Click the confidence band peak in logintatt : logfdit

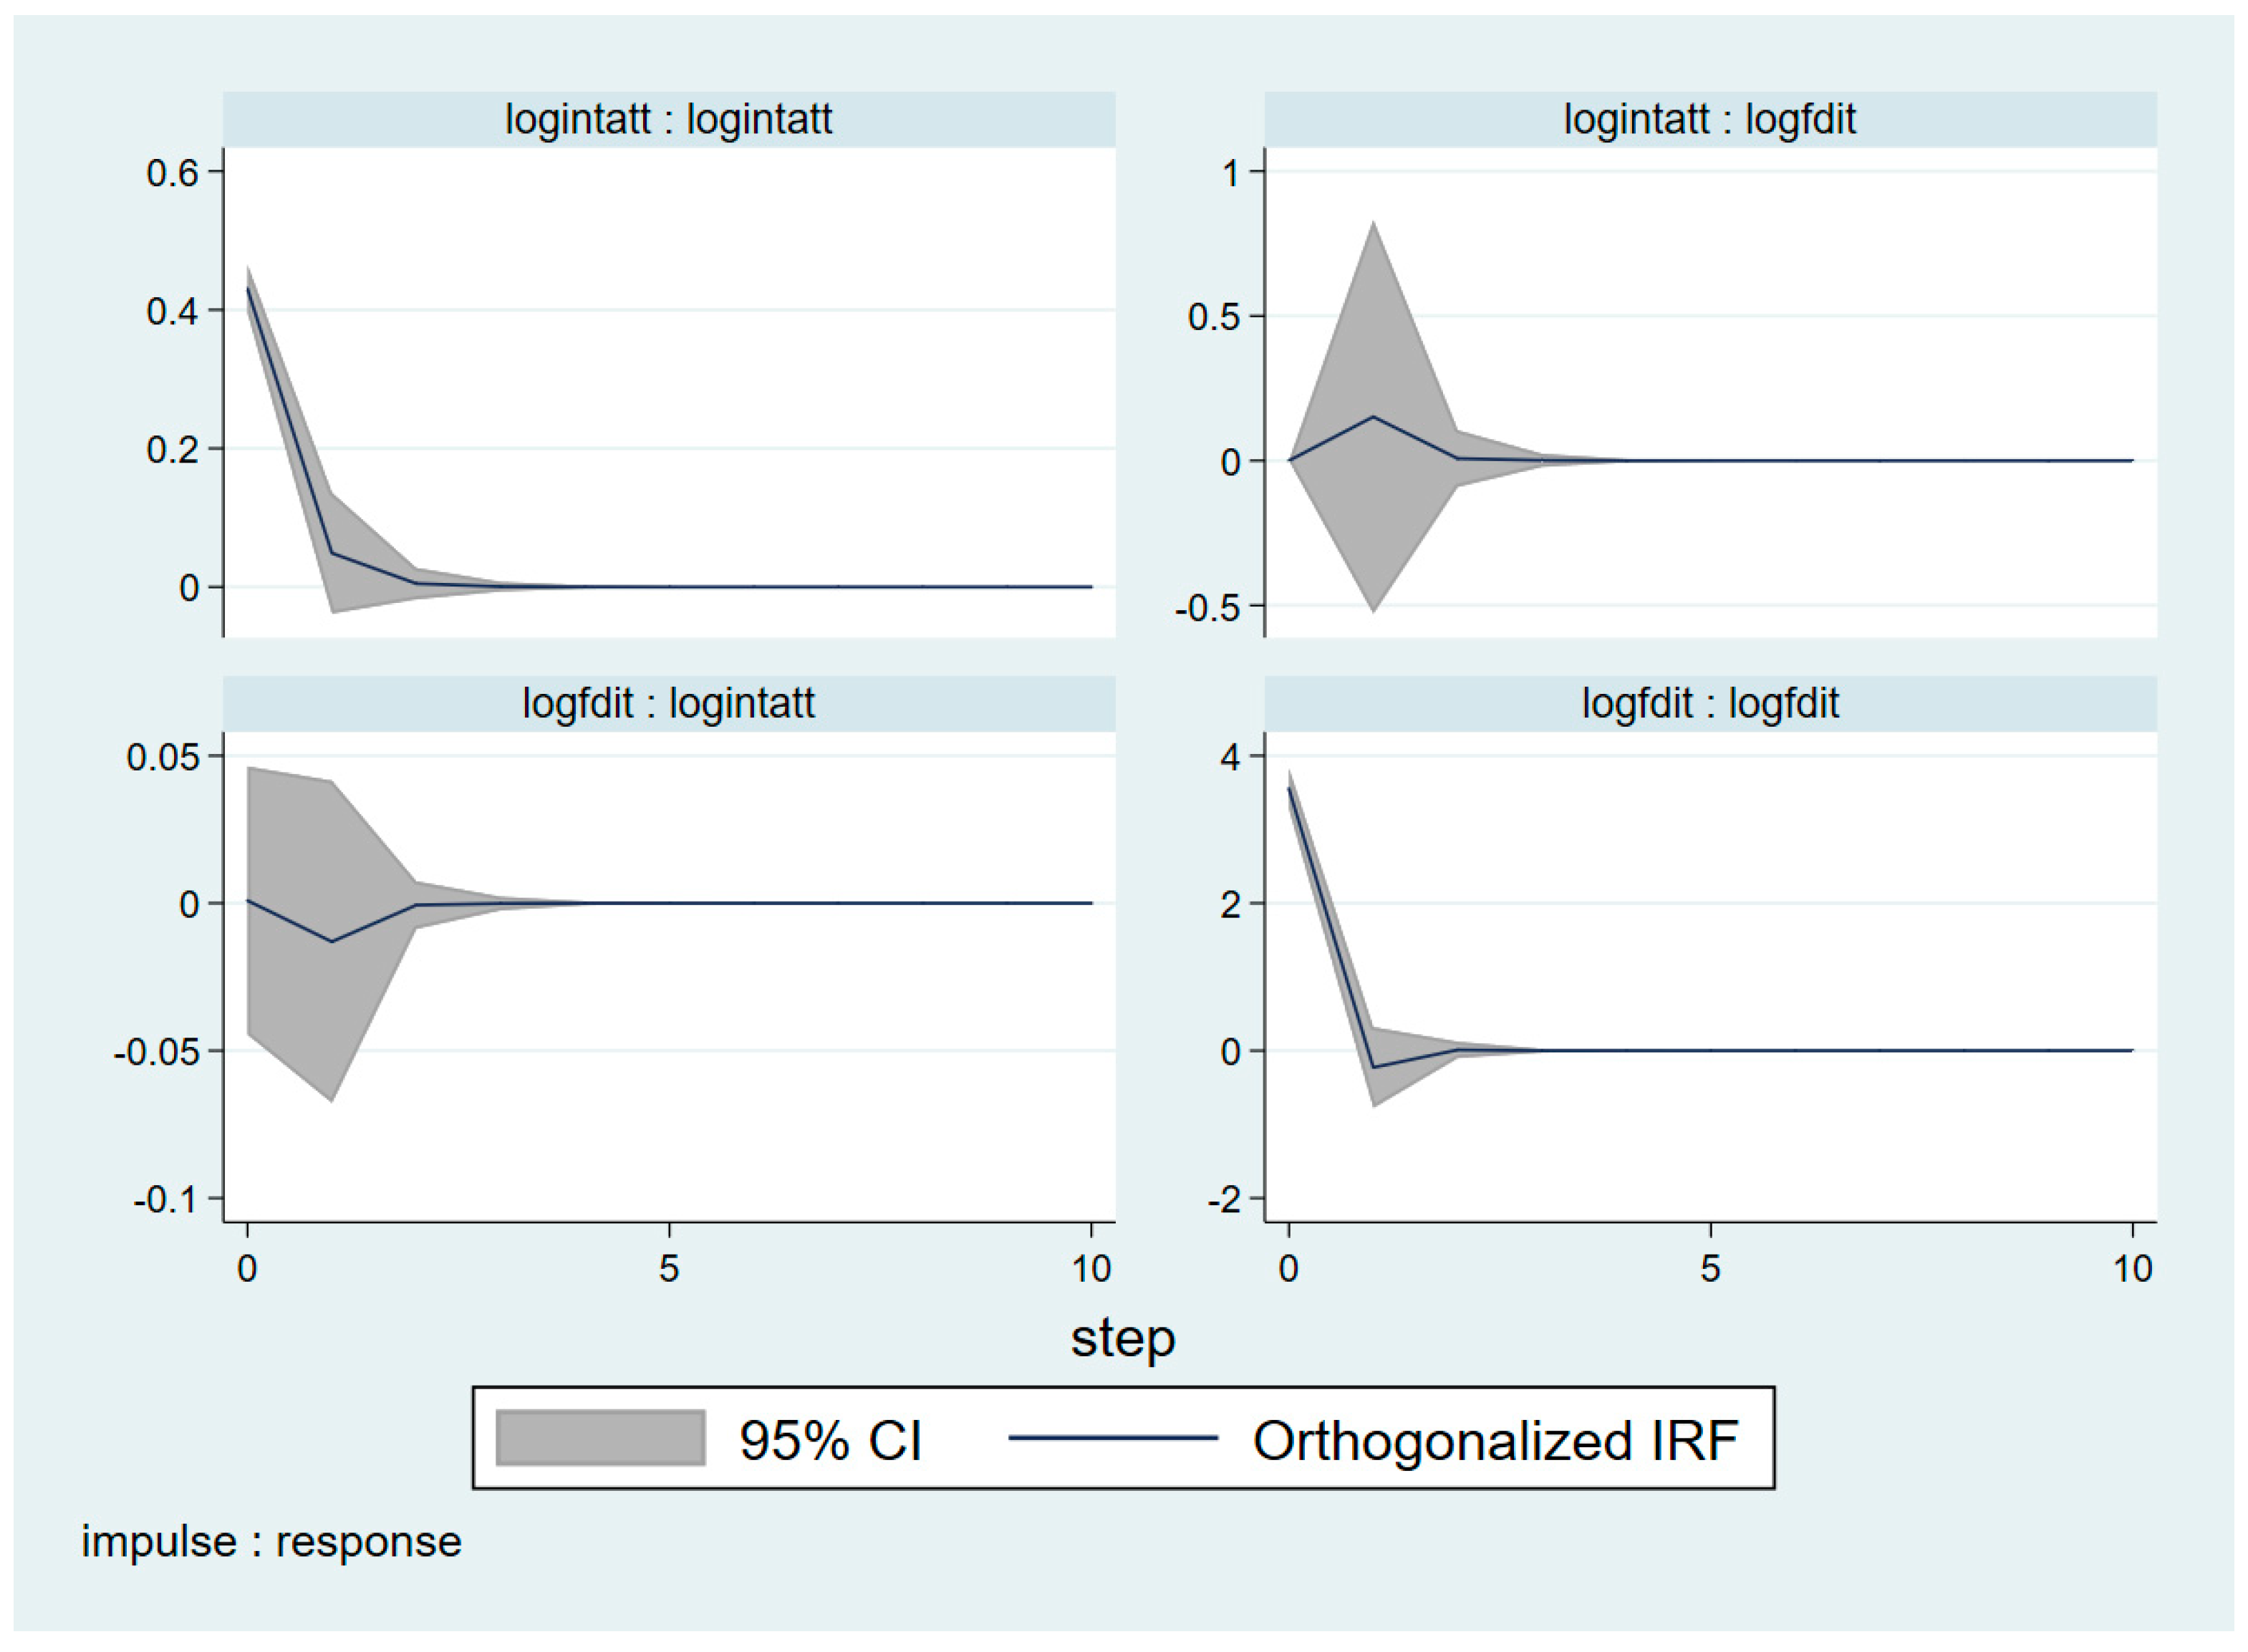point(1374,222)
